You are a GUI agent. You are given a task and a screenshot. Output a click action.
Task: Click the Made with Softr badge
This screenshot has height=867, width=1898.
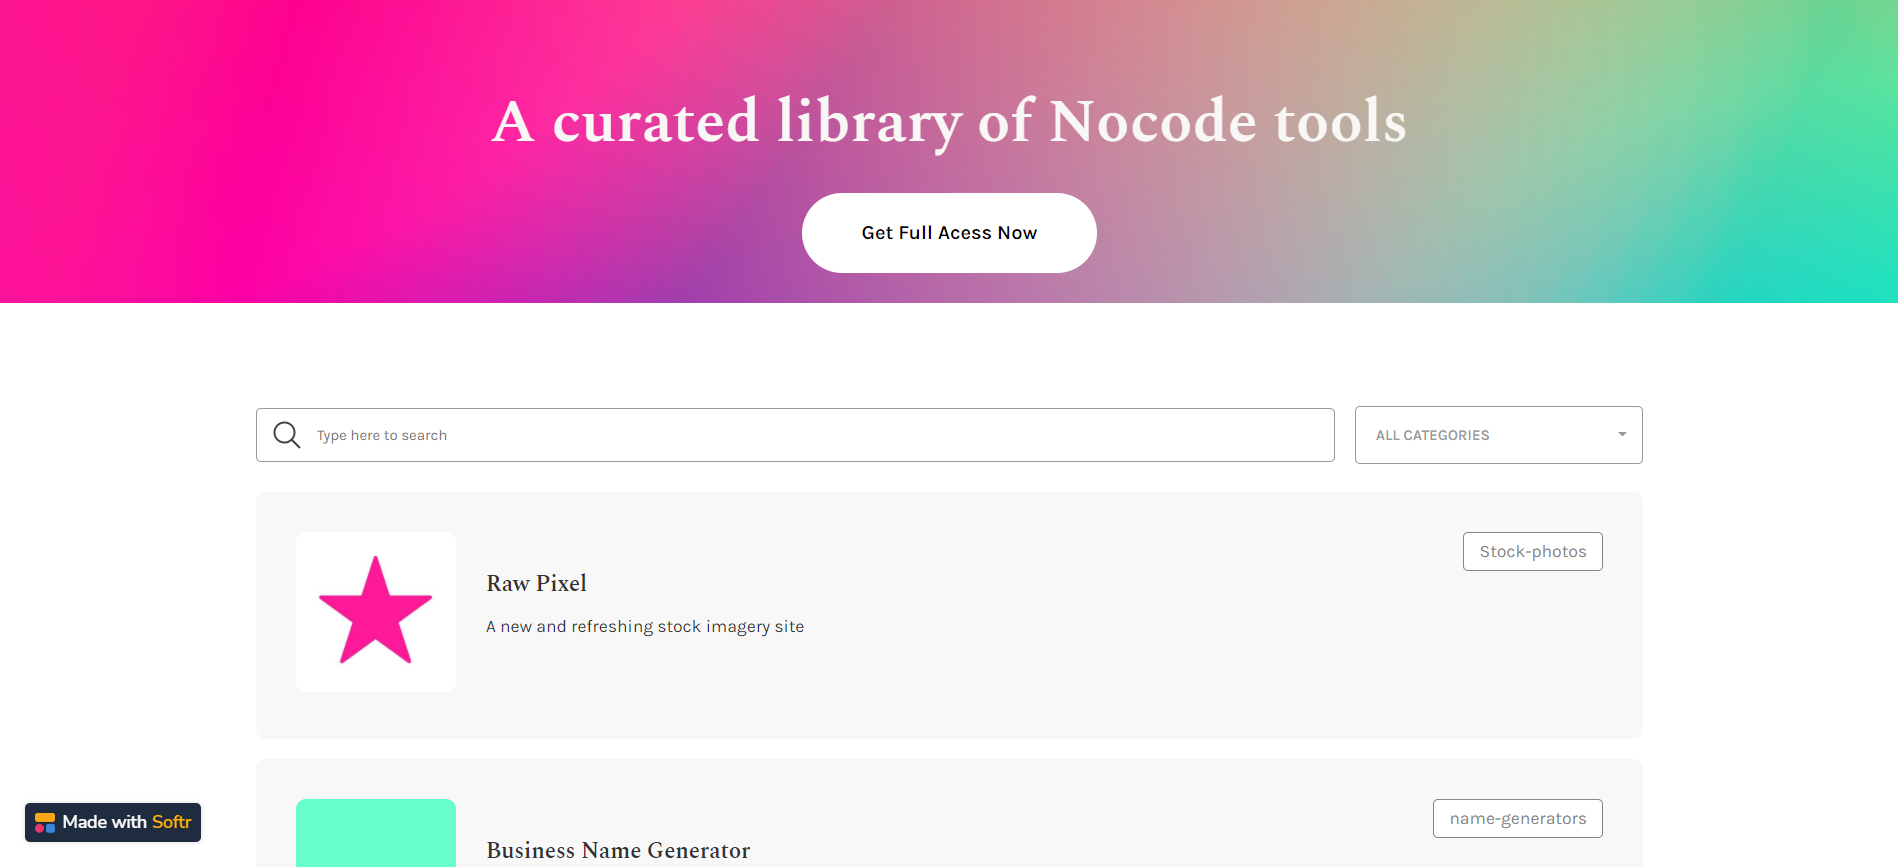click(x=113, y=822)
